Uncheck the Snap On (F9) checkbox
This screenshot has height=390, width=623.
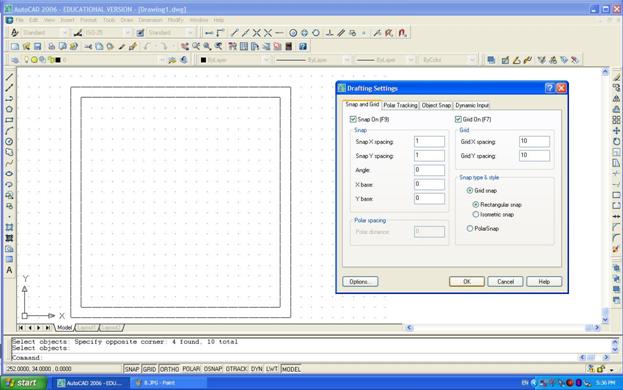[353, 119]
